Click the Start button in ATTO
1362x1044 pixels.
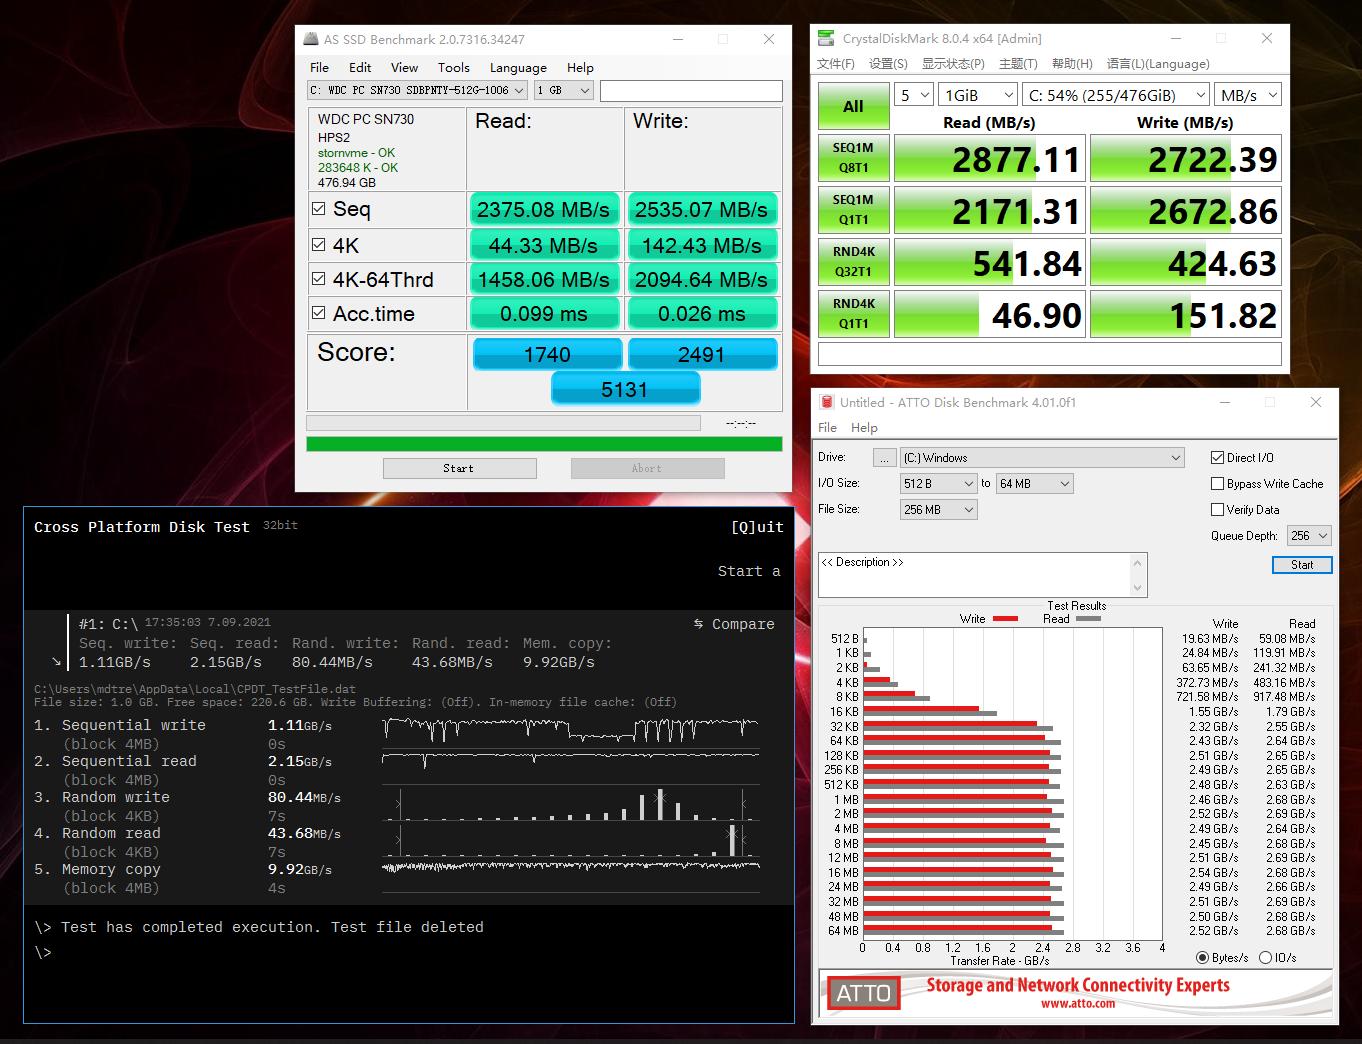[1301, 565]
